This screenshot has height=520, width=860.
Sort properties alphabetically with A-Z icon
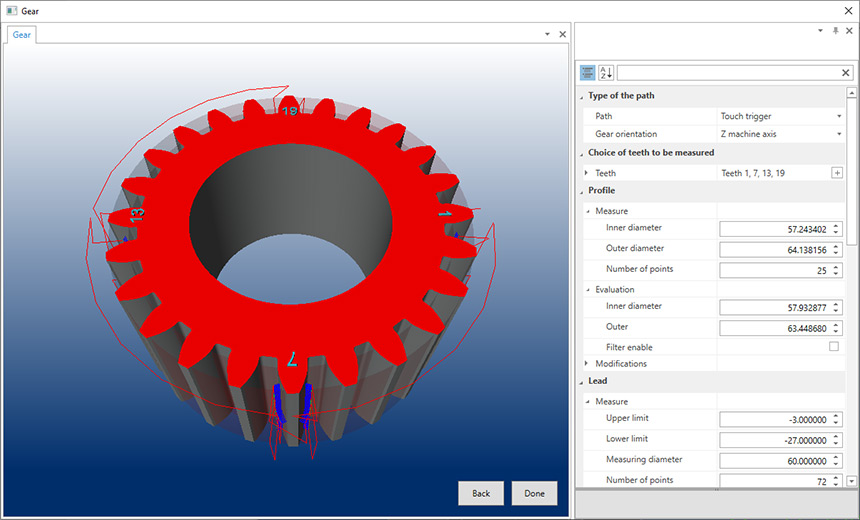(x=606, y=73)
